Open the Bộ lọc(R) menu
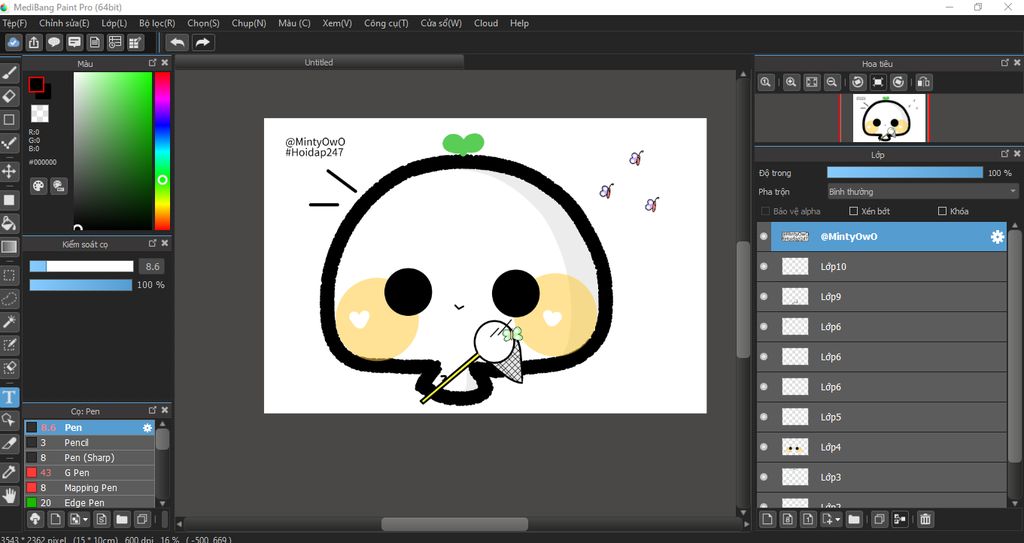 click(x=157, y=23)
